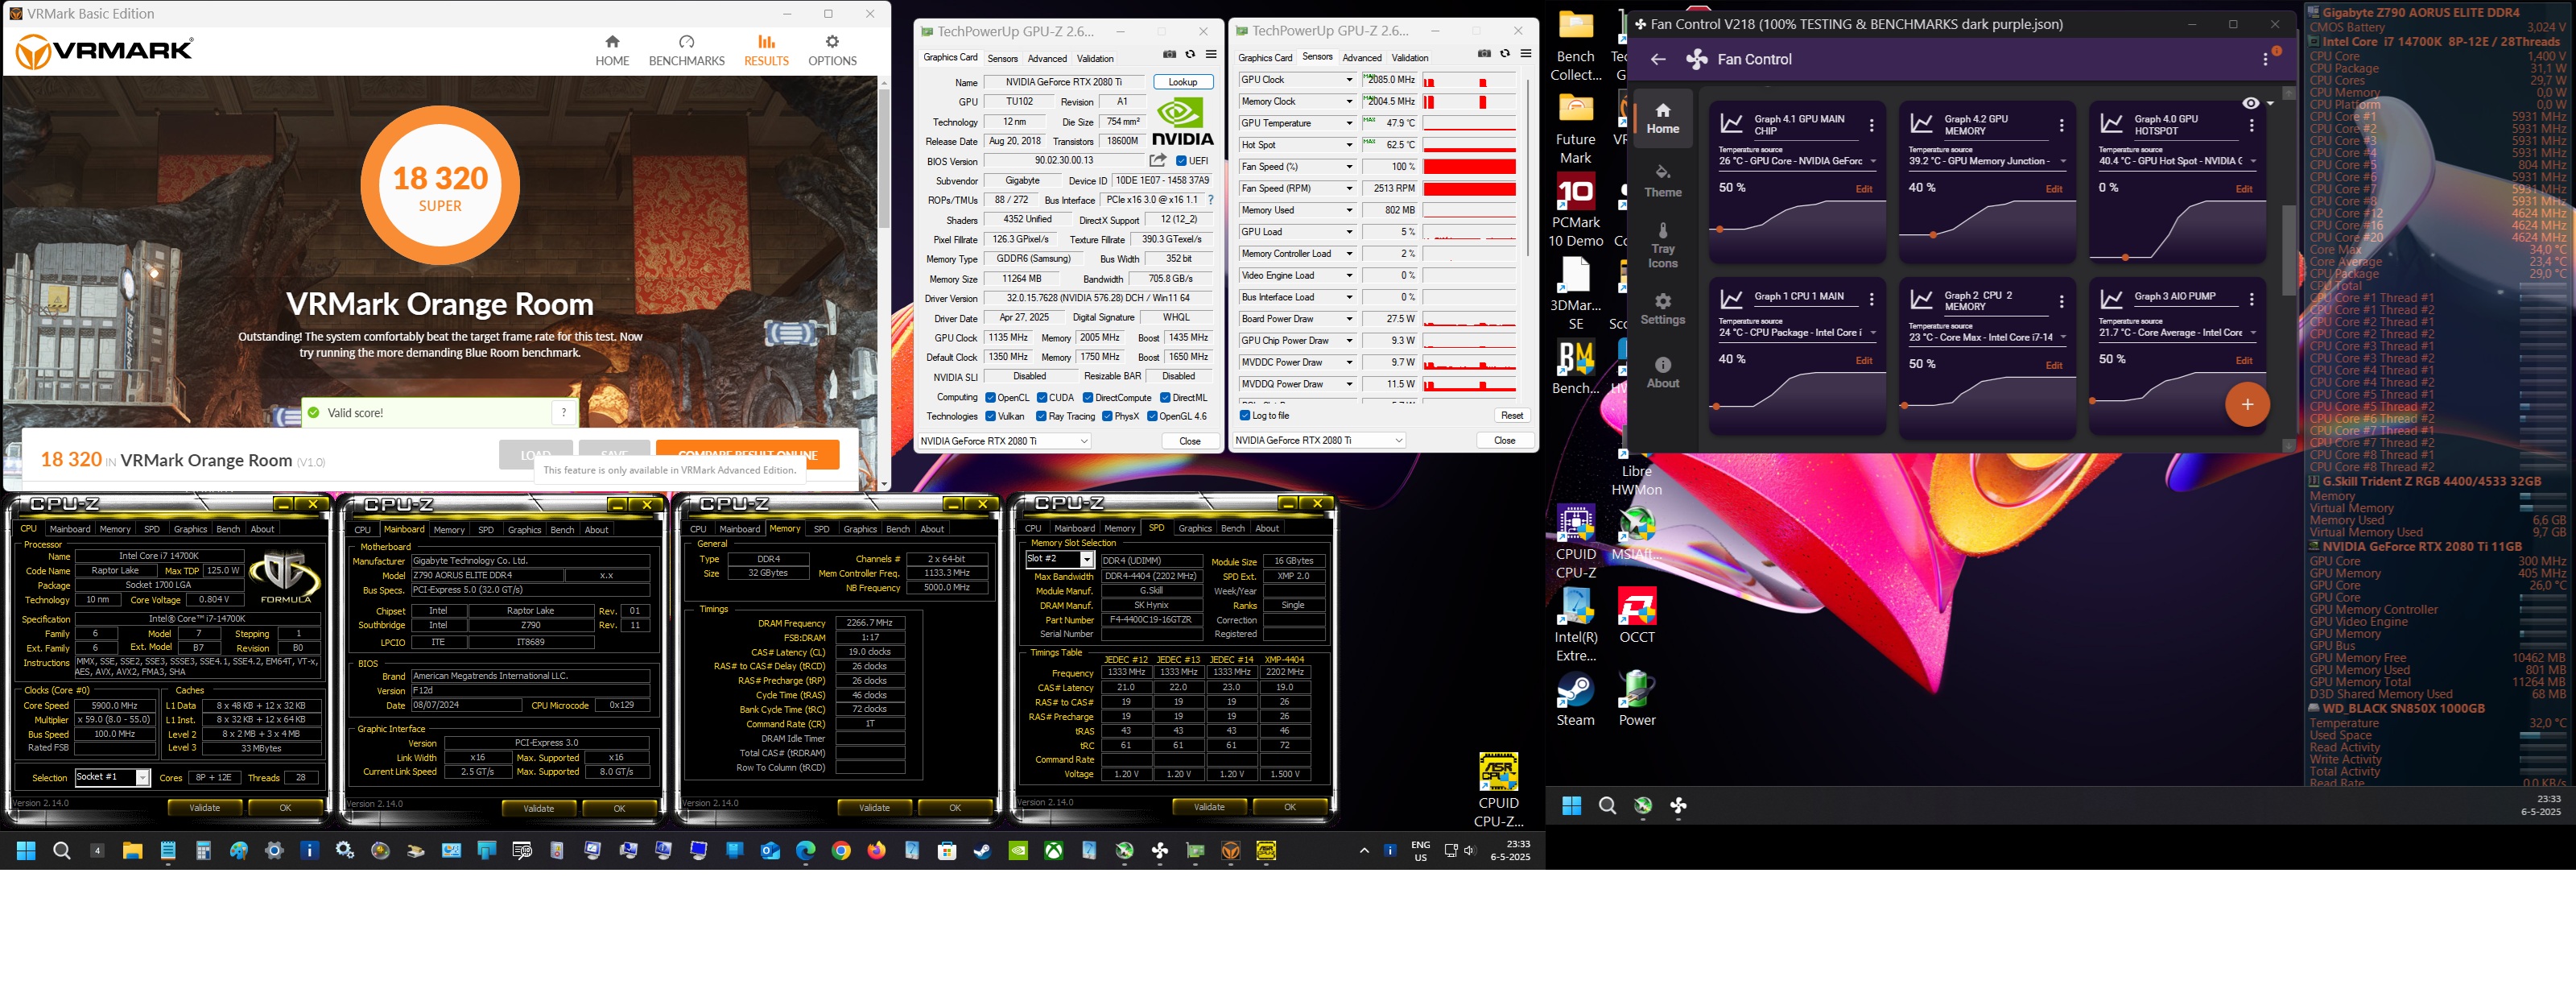The width and height of the screenshot is (2576, 993).
Task: Click Validate in CPU-Z Mainboard window
Action: 539,808
